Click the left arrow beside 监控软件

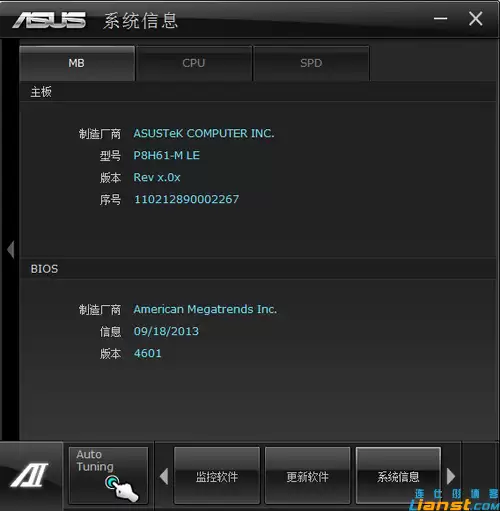164,476
